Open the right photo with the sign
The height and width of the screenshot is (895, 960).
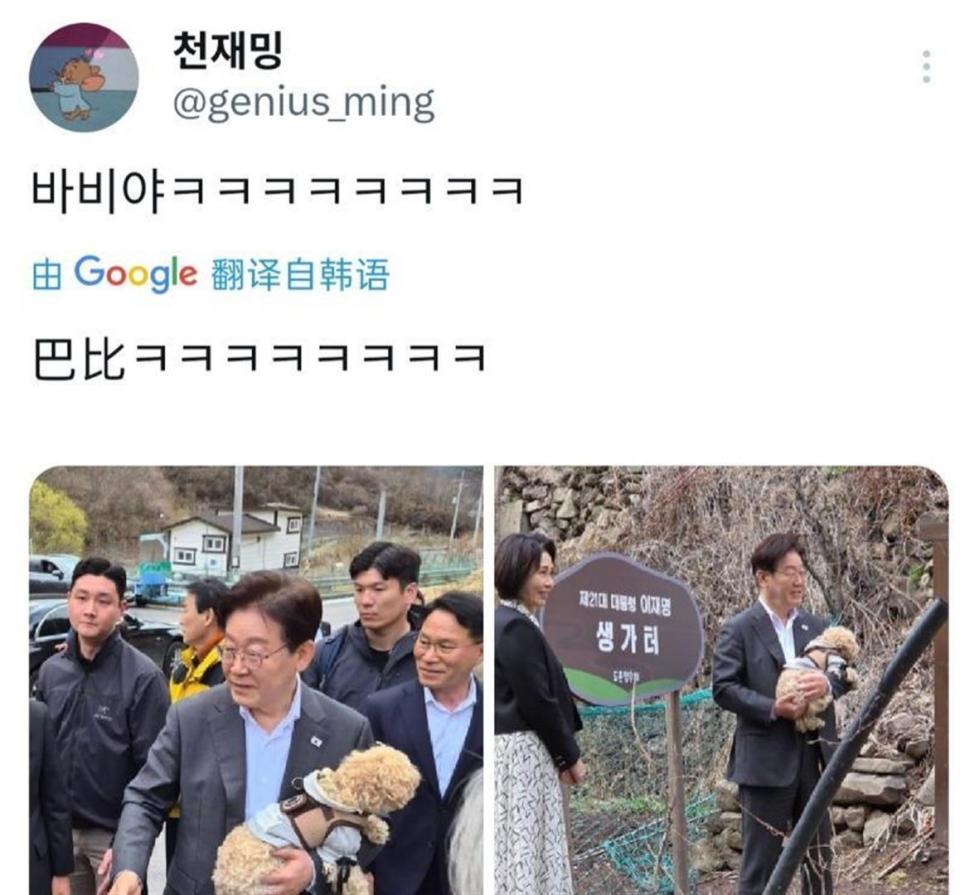[721, 680]
